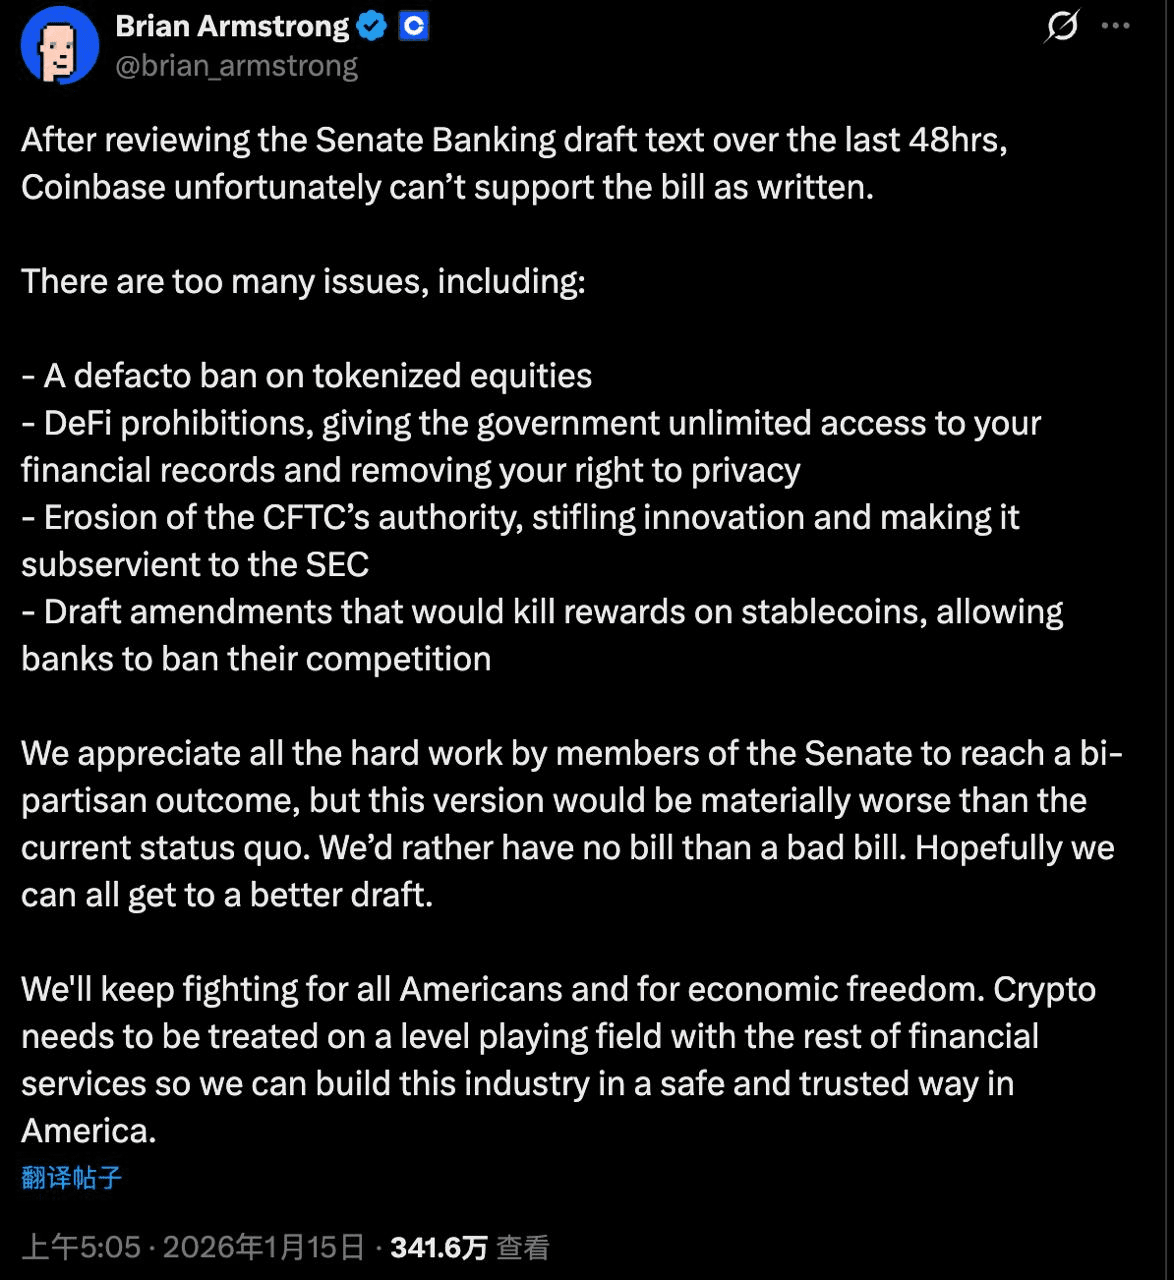Open the three-dot more options menu
The height and width of the screenshot is (1280, 1174).
pos(1115,26)
